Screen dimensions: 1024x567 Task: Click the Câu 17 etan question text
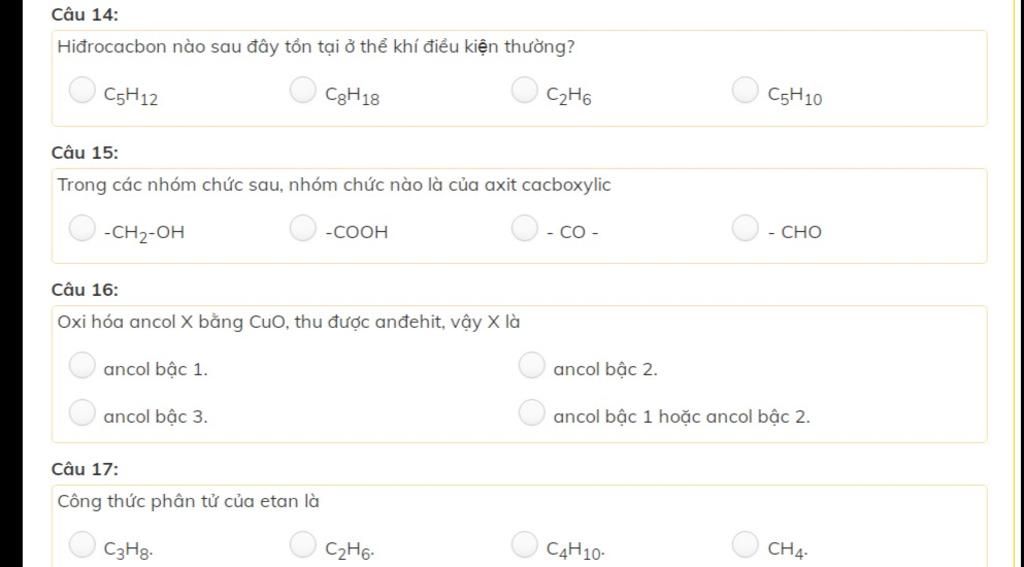tap(189, 501)
